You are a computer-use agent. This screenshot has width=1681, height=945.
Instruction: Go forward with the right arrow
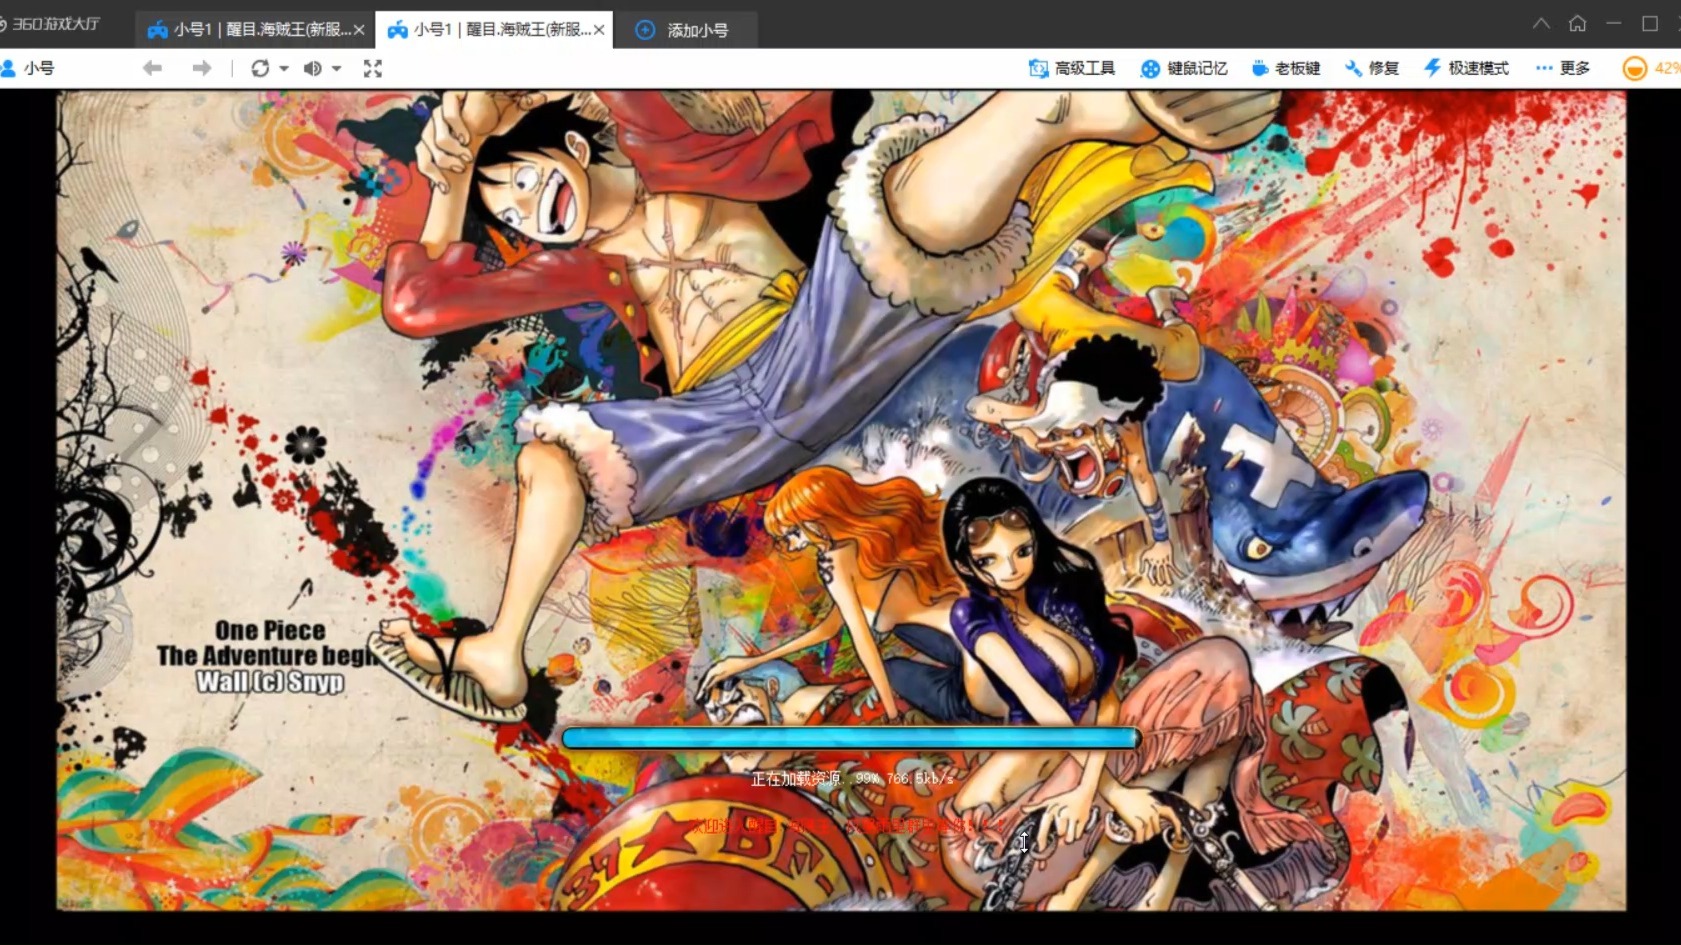pyautogui.click(x=202, y=68)
